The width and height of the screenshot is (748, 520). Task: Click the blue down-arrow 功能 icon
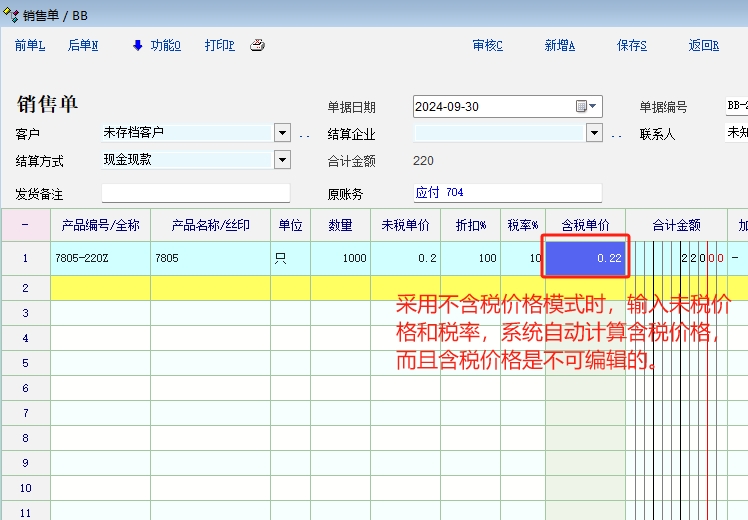(138, 45)
